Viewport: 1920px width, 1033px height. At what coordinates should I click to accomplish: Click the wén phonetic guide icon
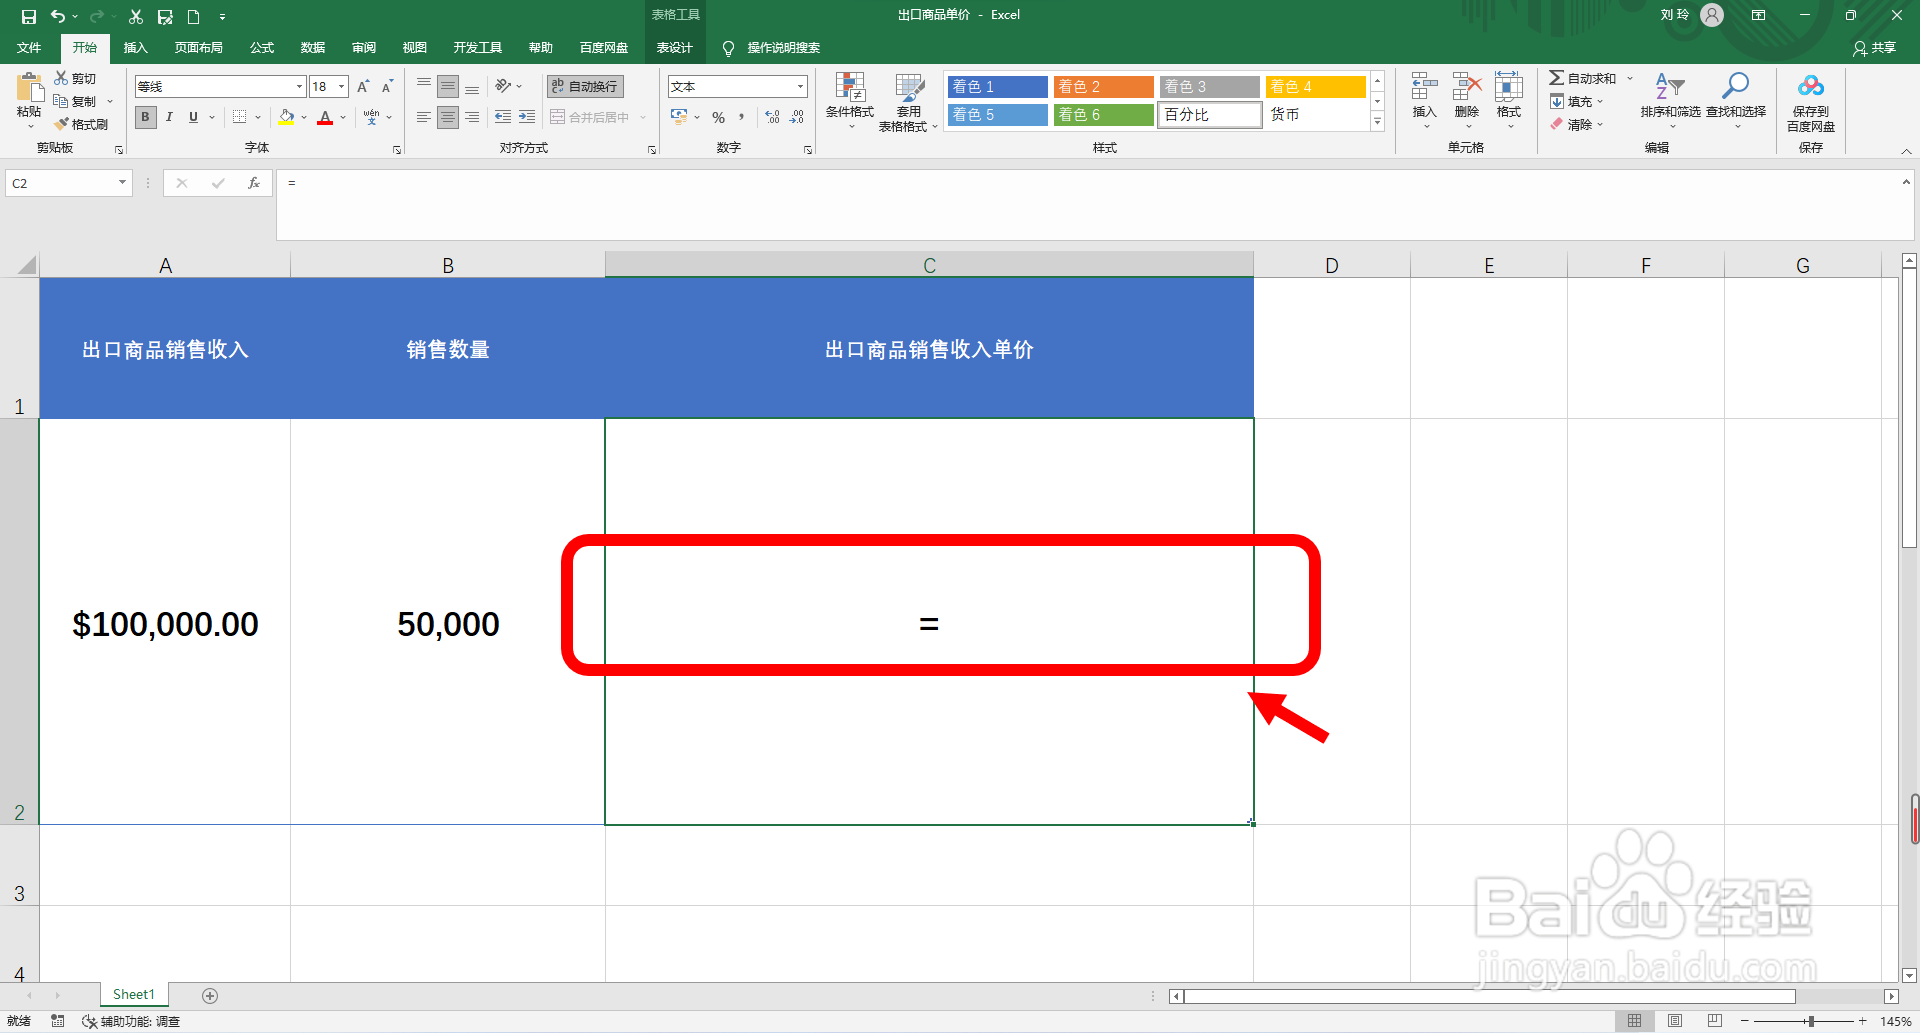click(372, 117)
